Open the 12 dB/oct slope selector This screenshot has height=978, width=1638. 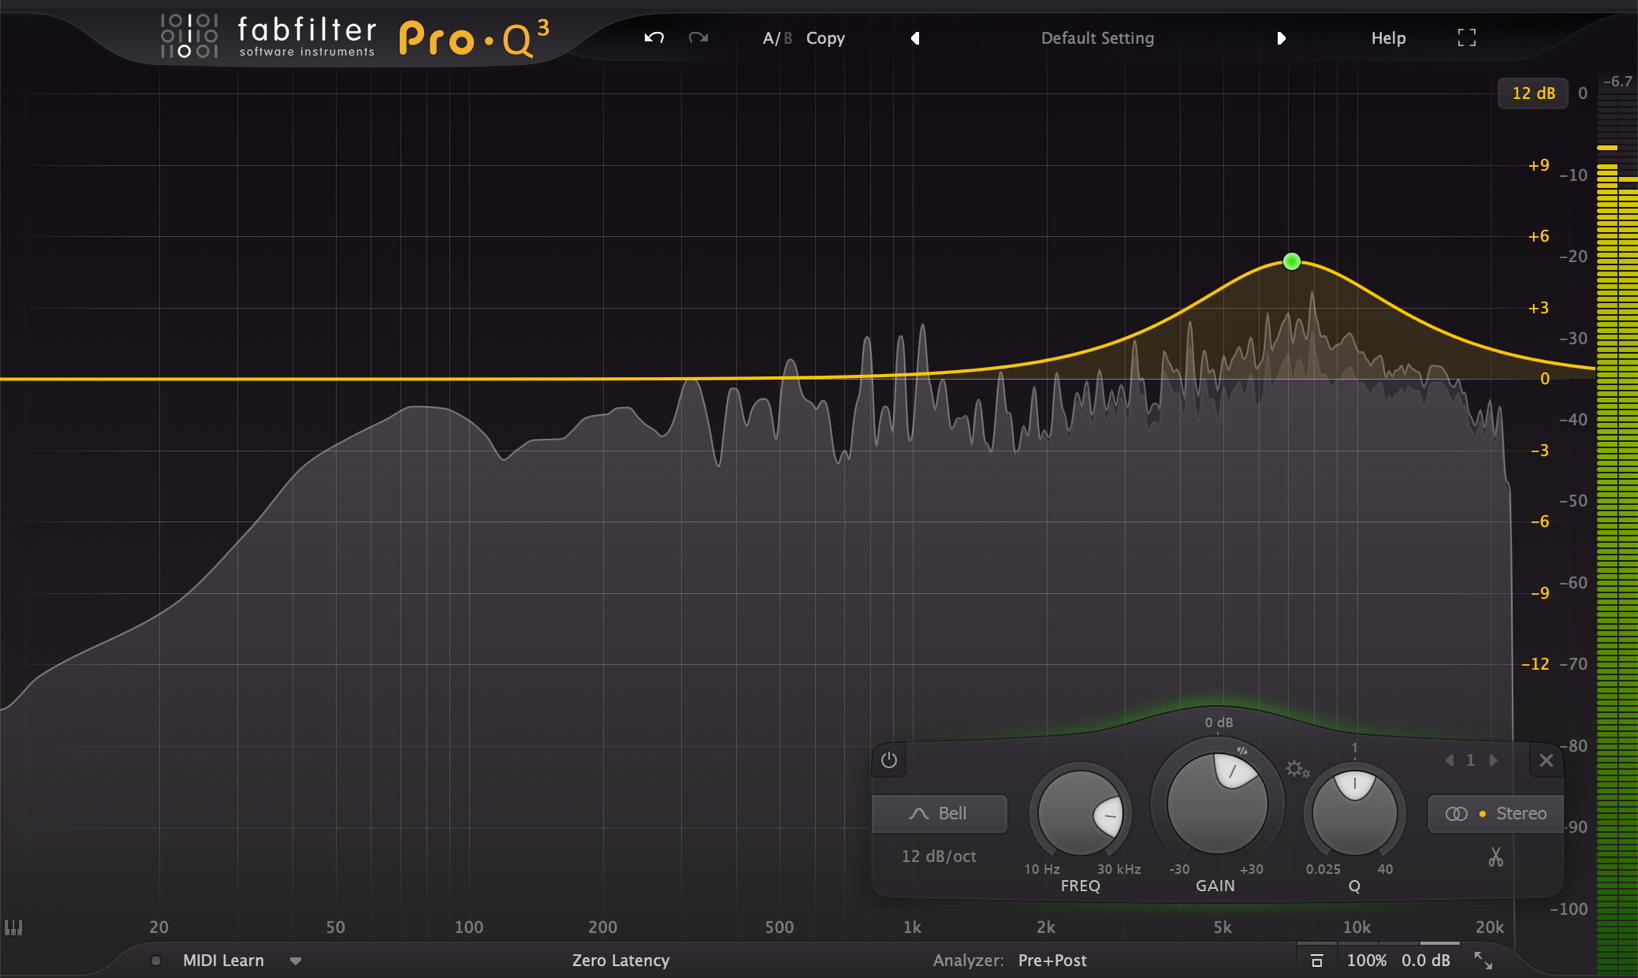(x=938, y=856)
